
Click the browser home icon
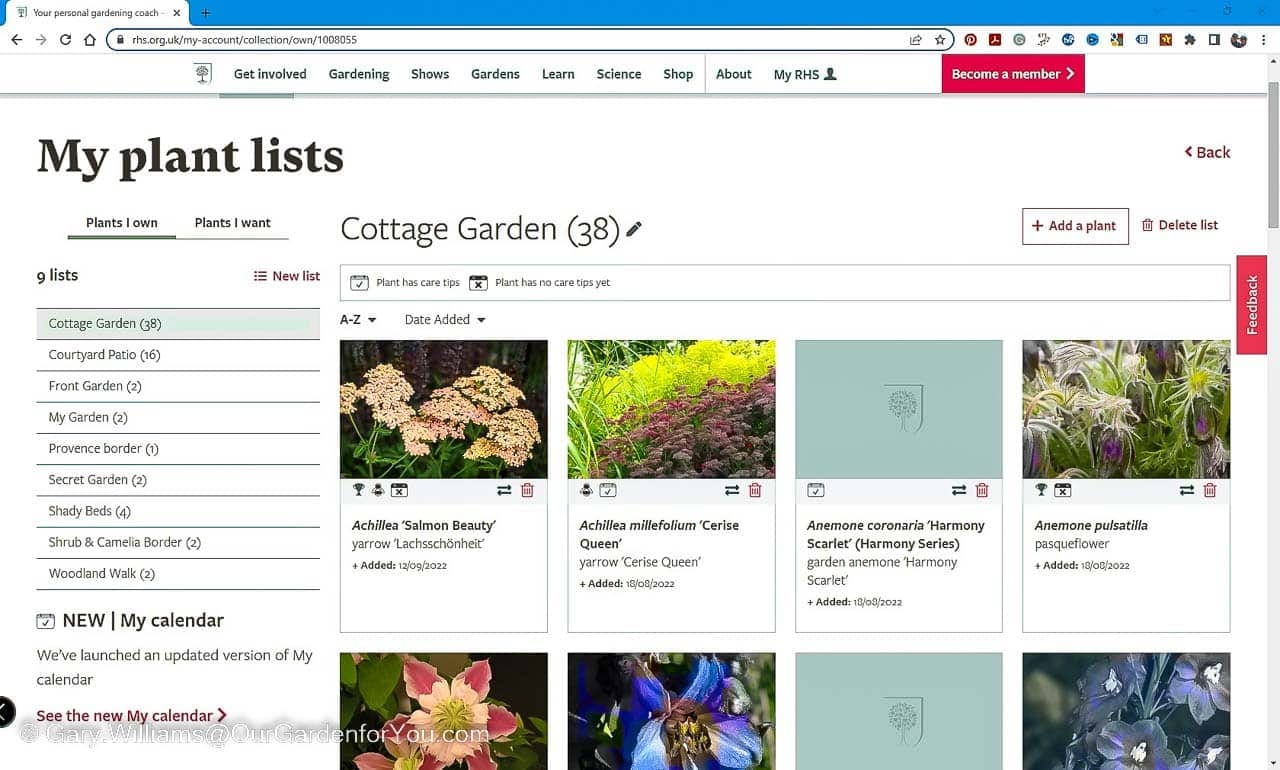90,40
